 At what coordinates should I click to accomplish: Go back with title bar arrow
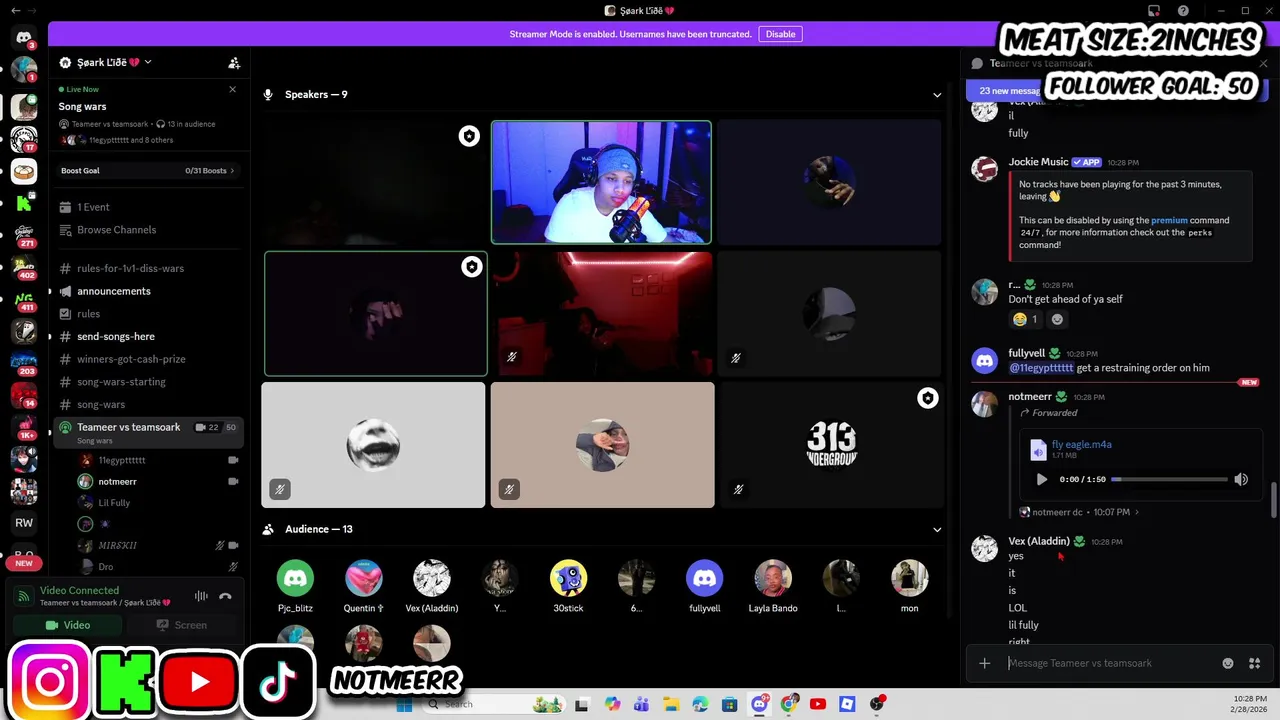(x=15, y=10)
